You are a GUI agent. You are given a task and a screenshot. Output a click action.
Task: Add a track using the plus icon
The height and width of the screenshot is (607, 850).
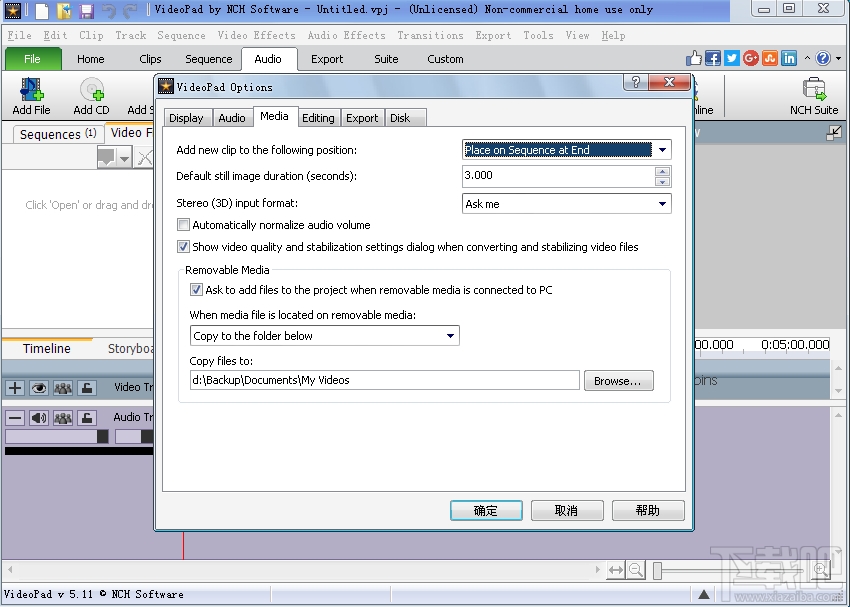[x=14, y=388]
